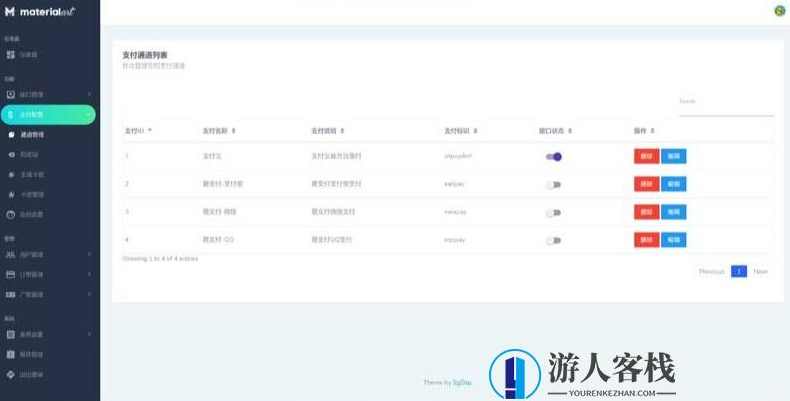
Task: Select the teal highlighted payment menu item
Action: [x=48, y=115]
